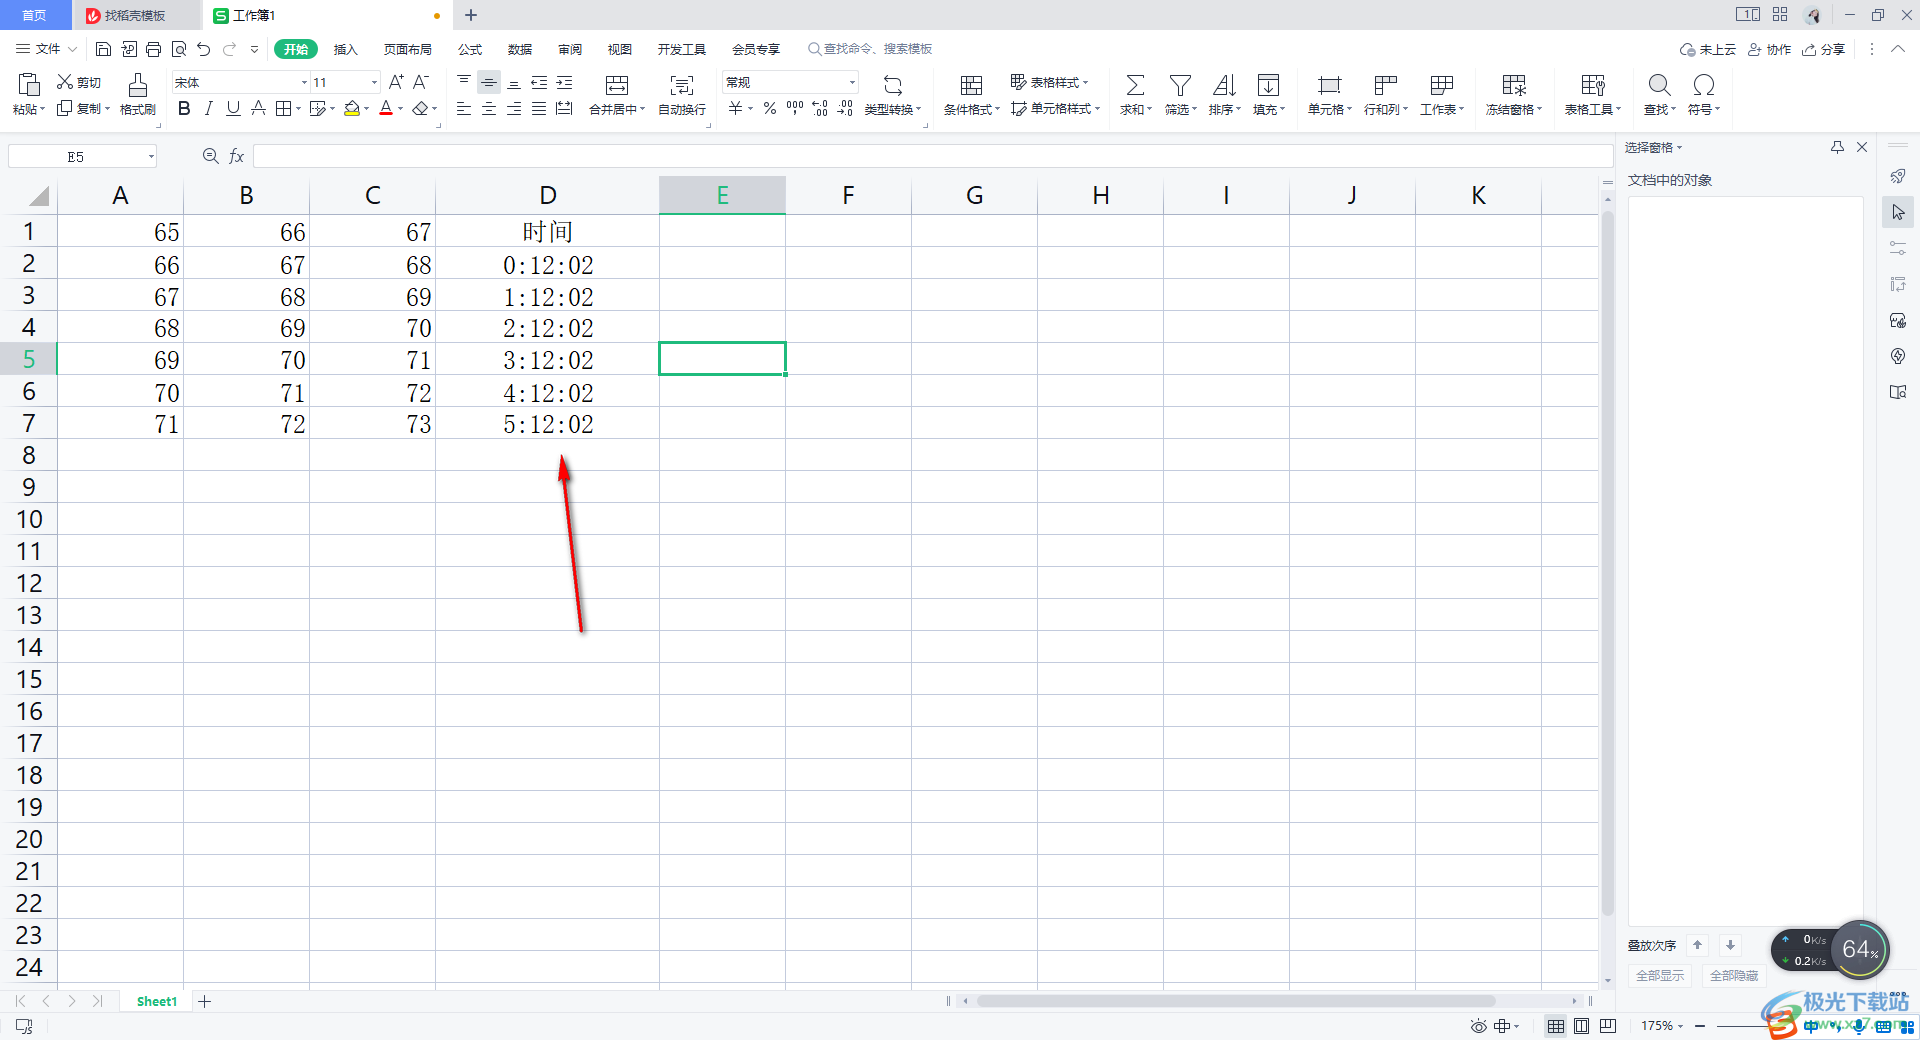Switch to Page Layout view in status bar
This screenshot has height=1040, width=1920.
tap(1582, 1026)
